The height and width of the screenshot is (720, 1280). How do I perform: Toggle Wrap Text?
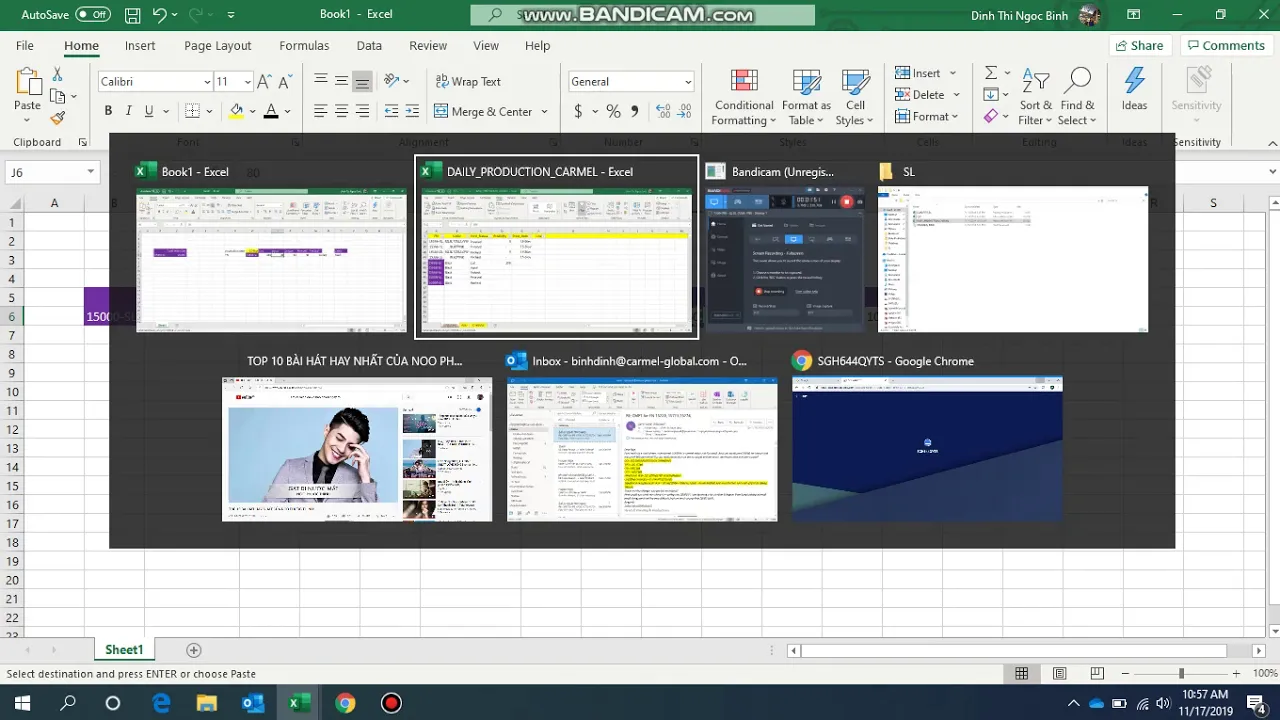(468, 81)
